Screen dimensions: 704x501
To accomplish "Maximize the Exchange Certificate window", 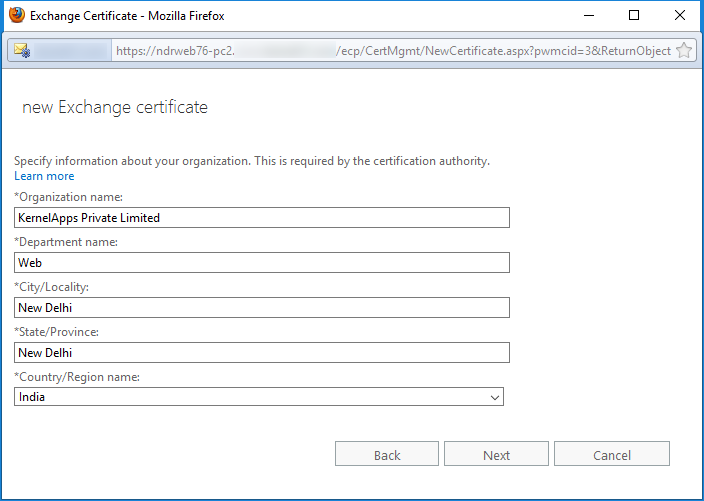I will [634, 15].
